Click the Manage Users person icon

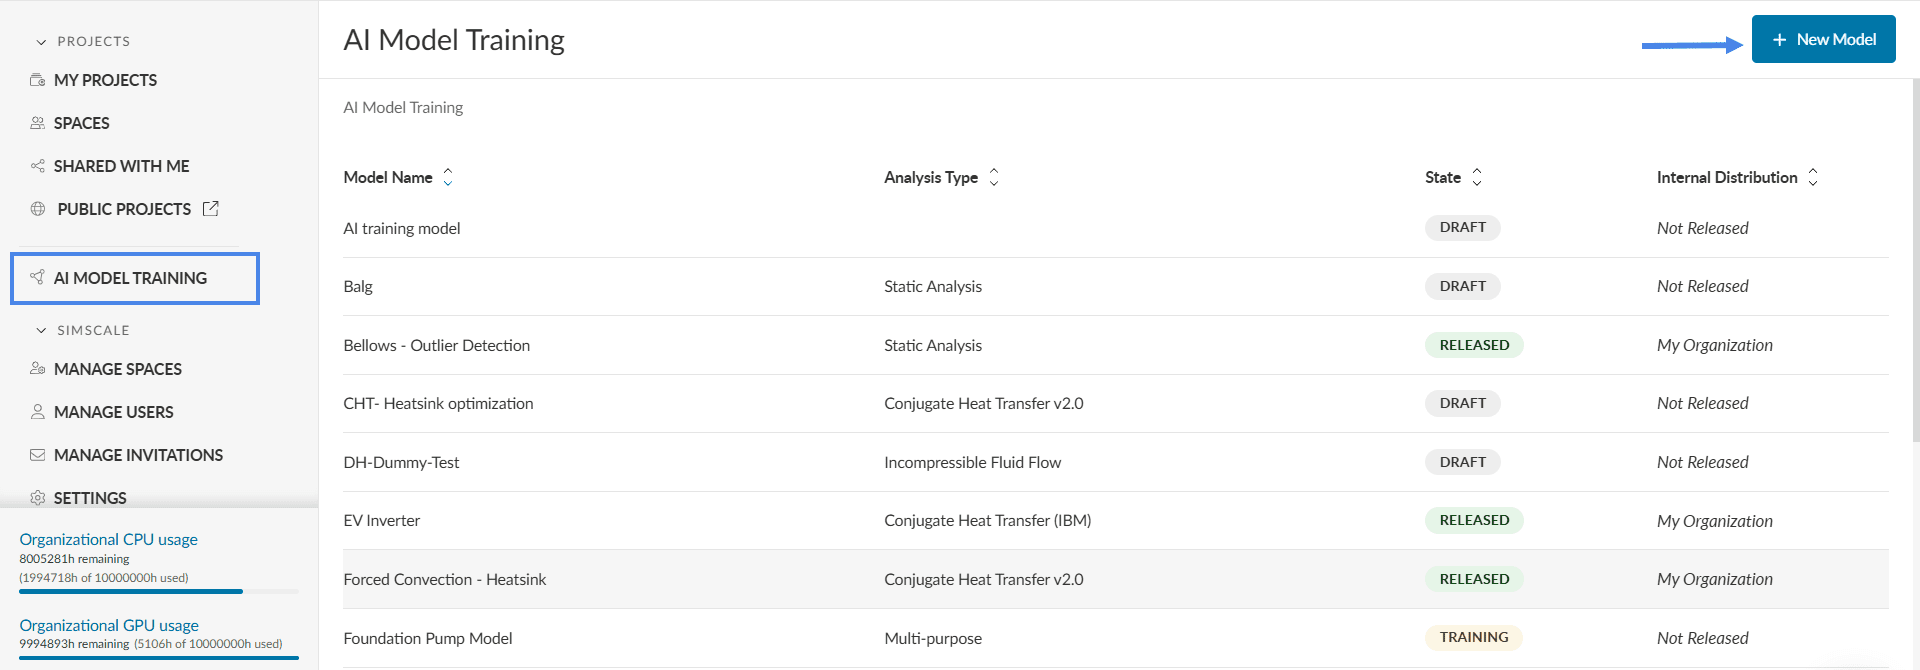pos(37,412)
